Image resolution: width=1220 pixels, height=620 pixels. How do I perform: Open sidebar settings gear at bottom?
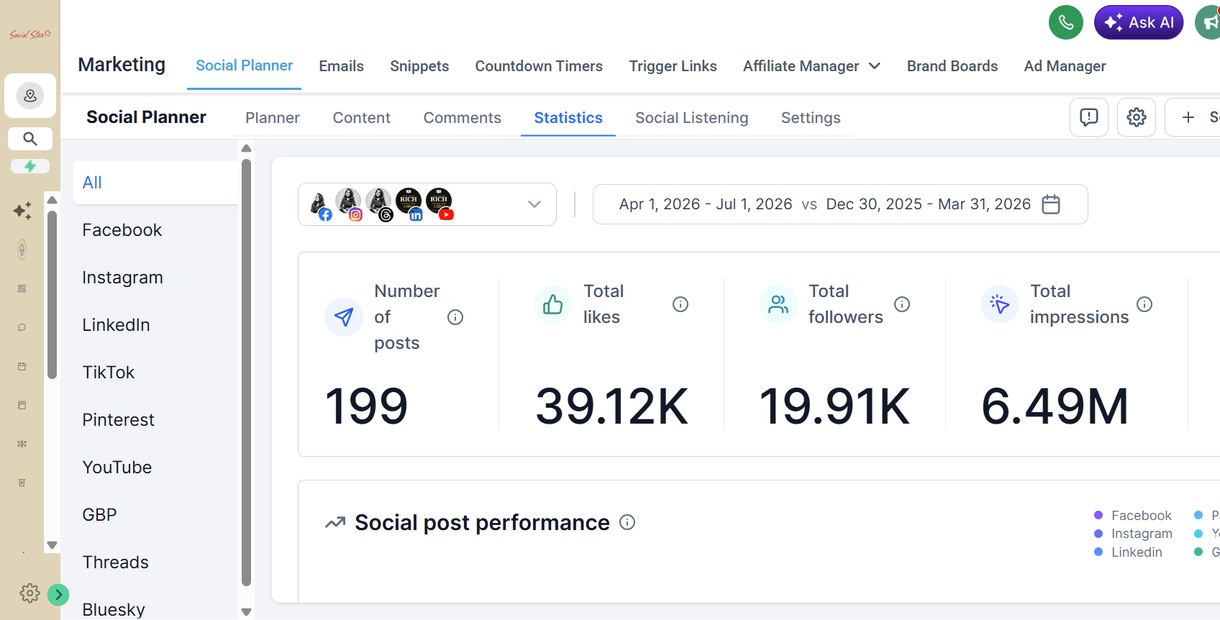30,593
